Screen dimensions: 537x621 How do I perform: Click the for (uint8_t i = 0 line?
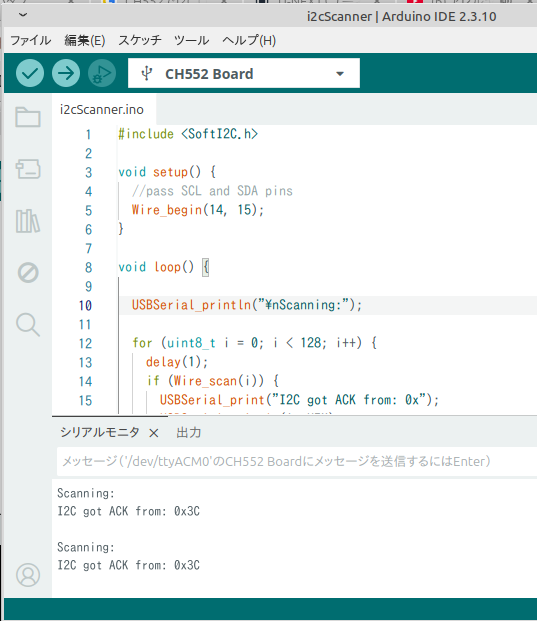[254, 343]
